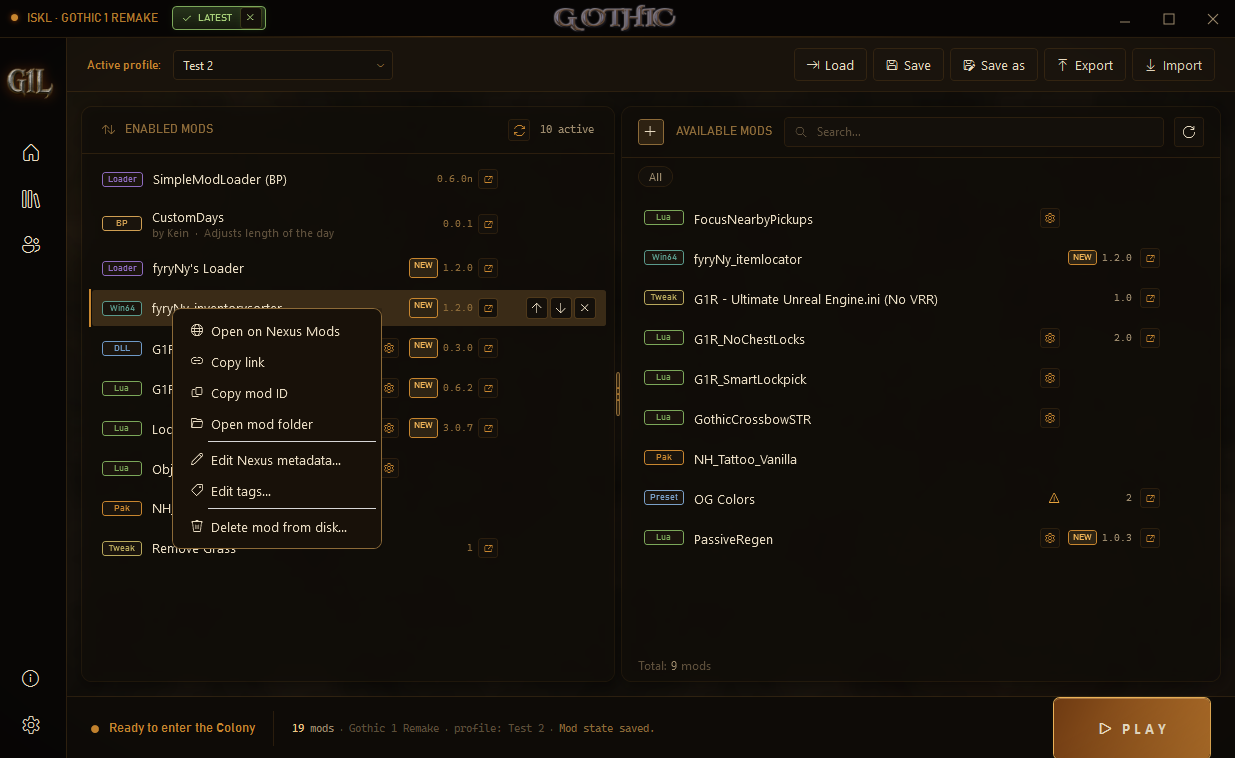
Task: Click the Load profile button
Action: [830, 65]
